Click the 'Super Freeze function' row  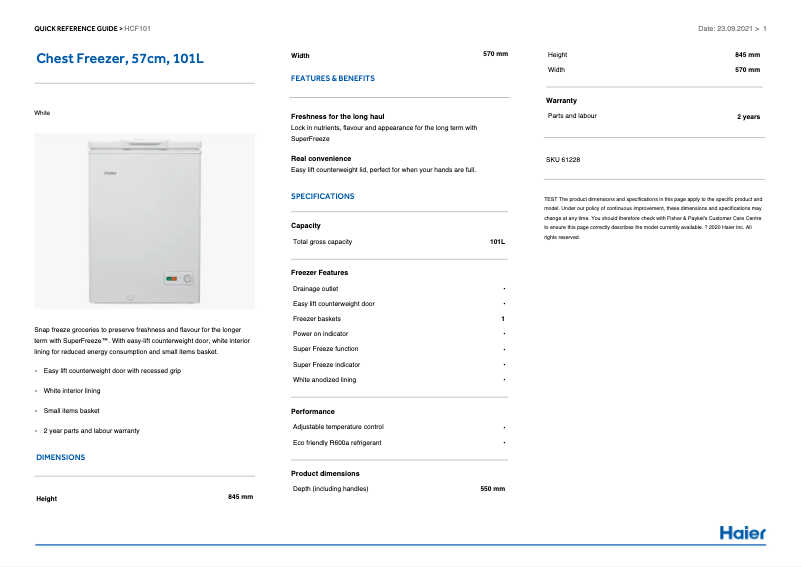click(x=399, y=349)
